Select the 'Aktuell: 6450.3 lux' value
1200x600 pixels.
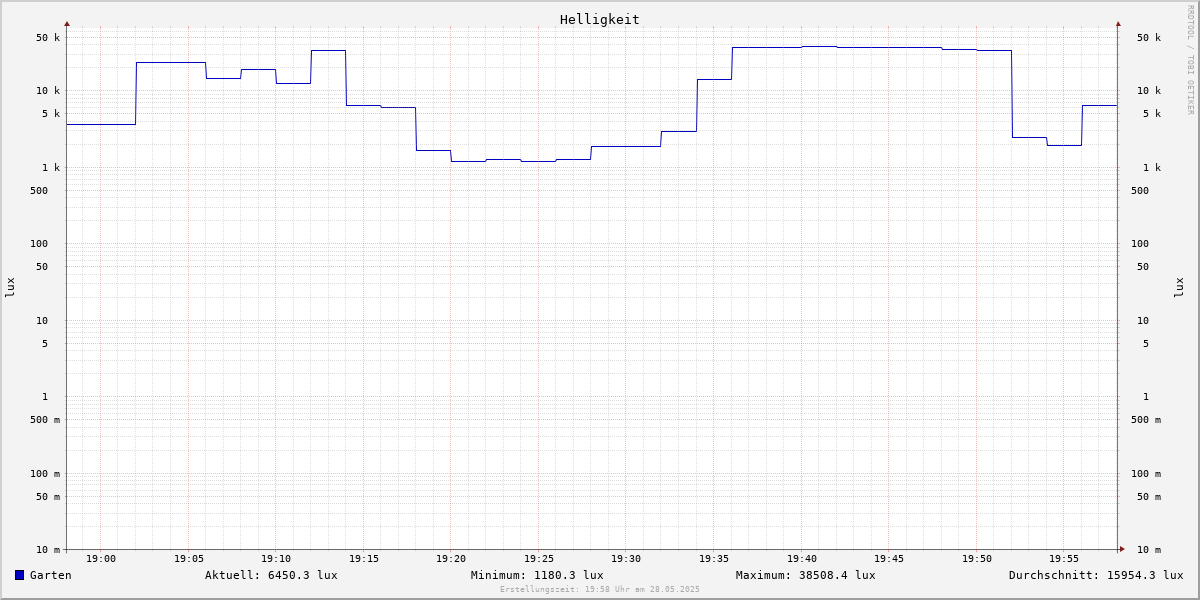point(271,575)
